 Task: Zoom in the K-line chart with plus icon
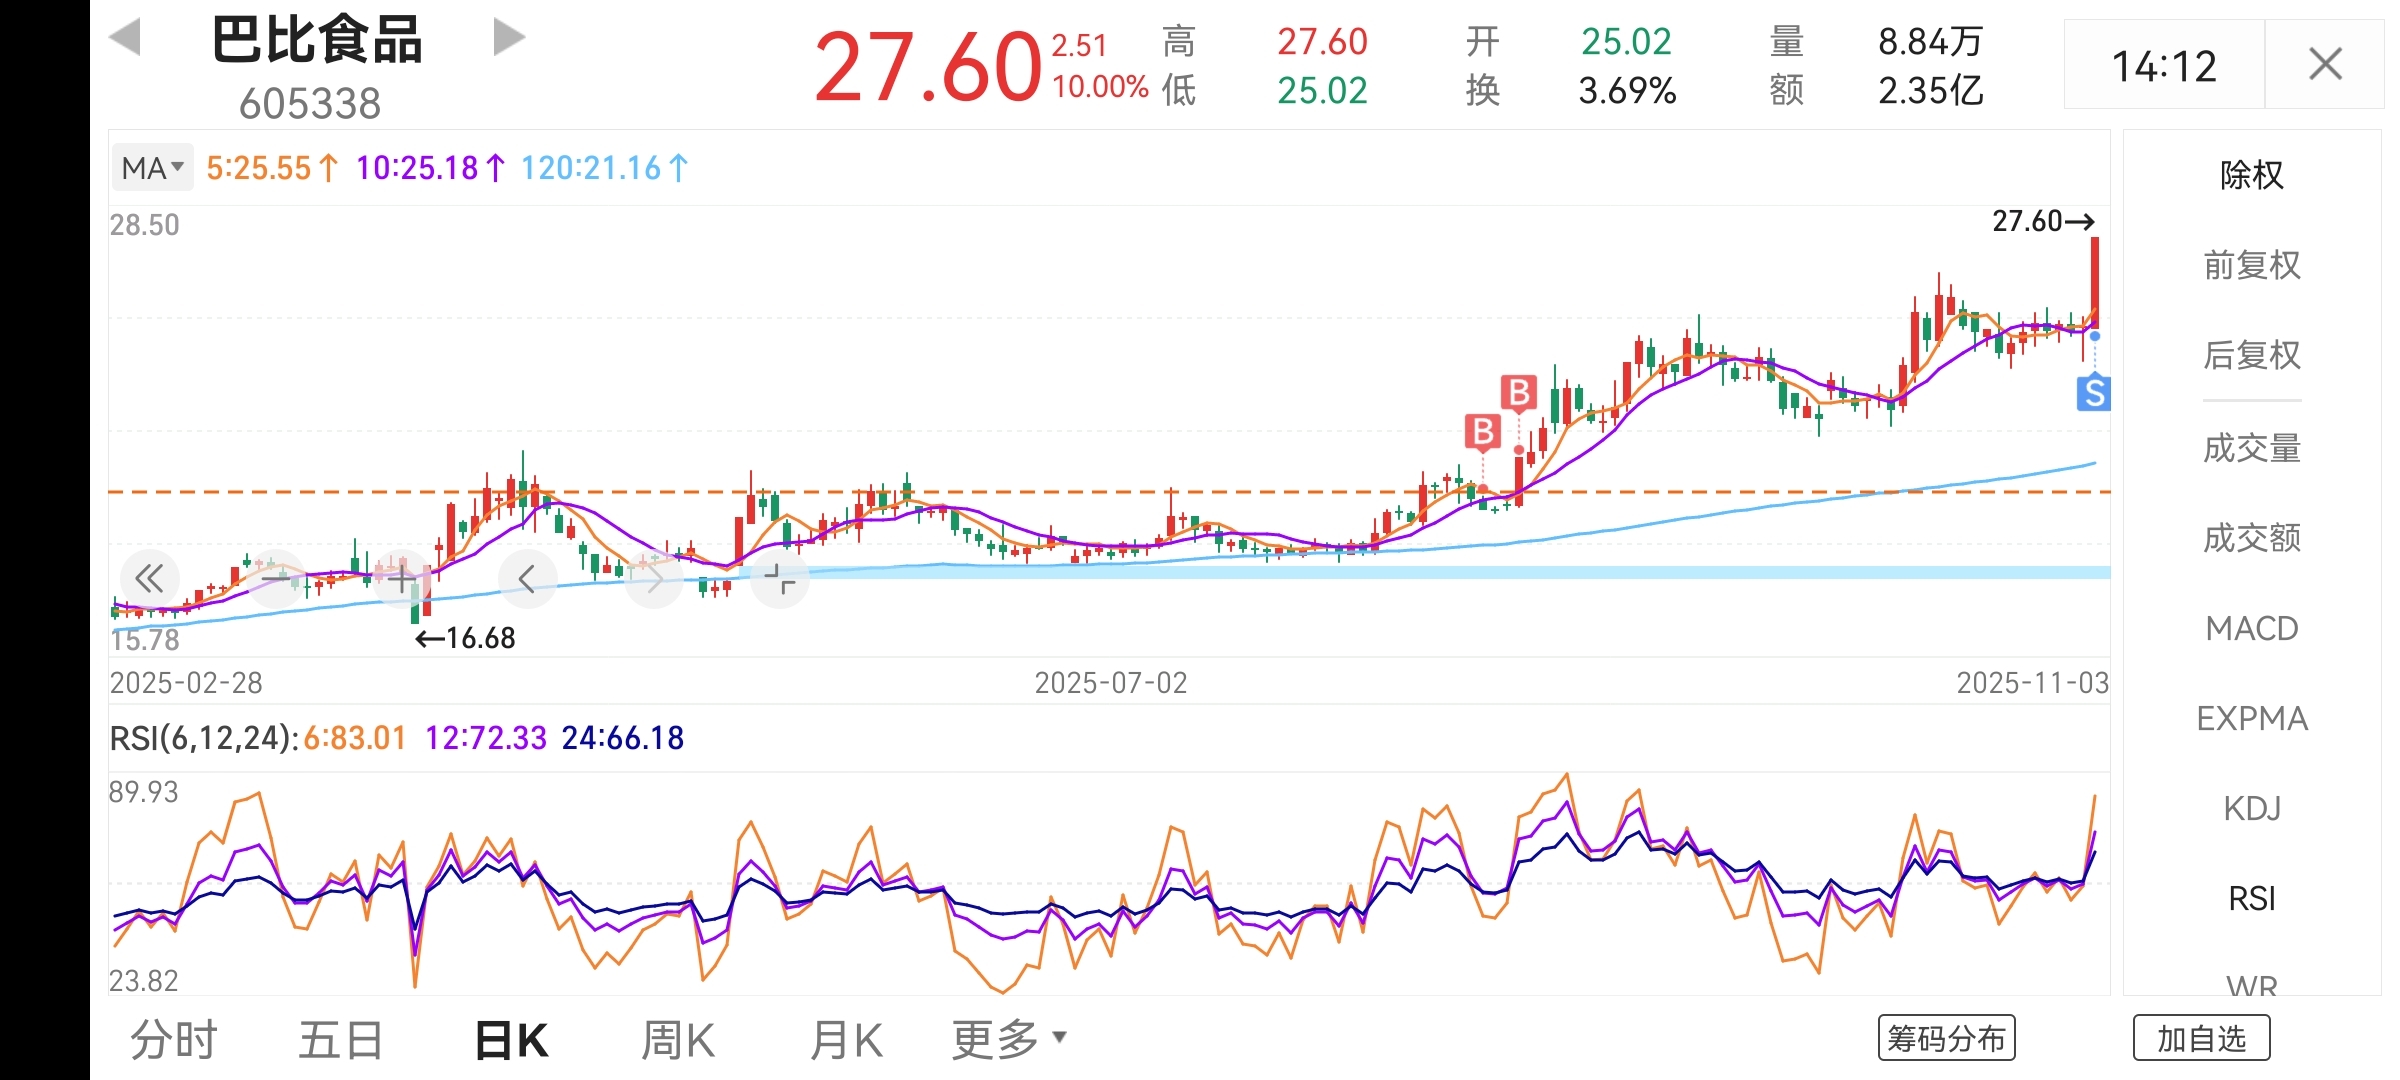coord(401,578)
